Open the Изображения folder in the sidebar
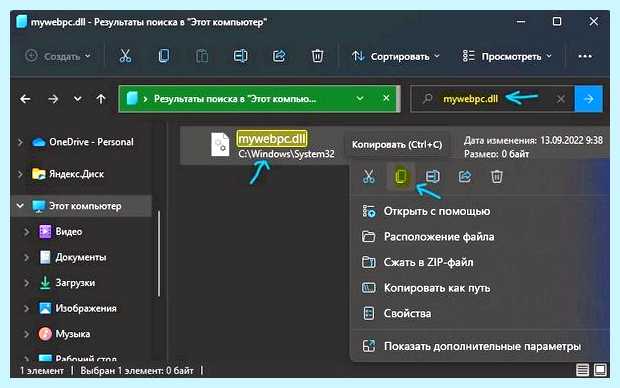This screenshot has height=388, width=620. click(85, 309)
